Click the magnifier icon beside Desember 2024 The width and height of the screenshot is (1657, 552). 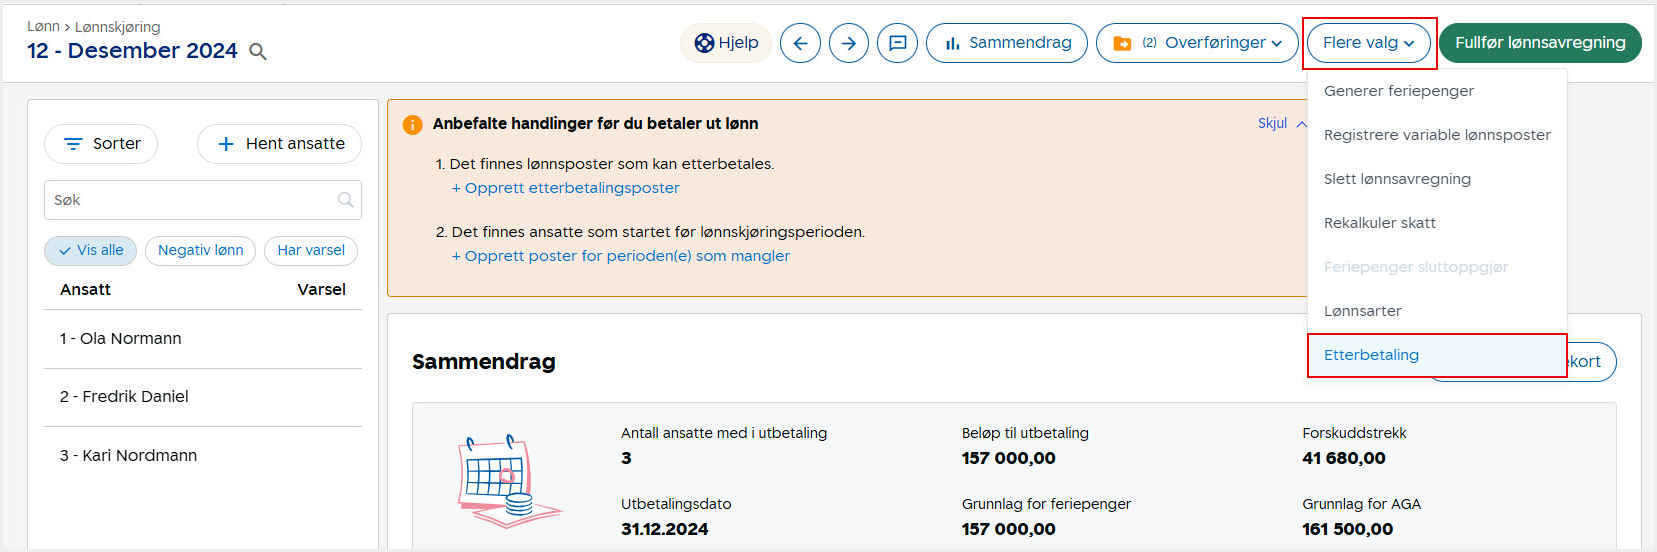click(x=257, y=52)
